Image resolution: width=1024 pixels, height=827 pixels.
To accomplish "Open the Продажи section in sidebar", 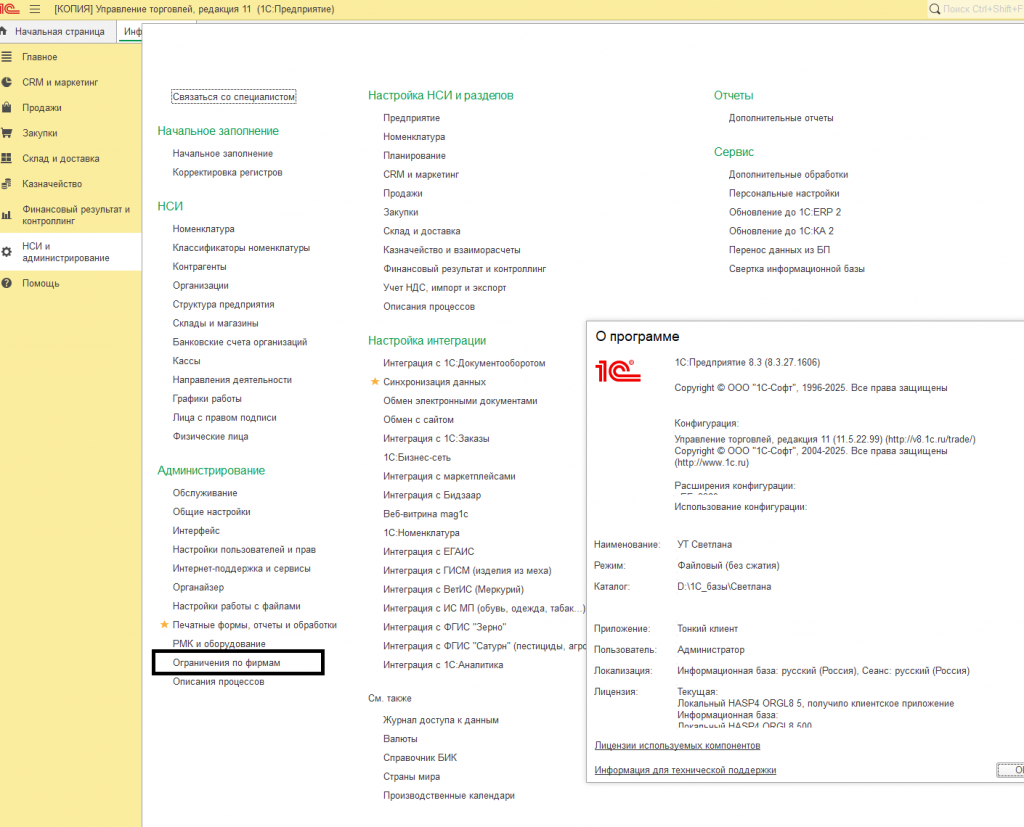I will coord(42,108).
